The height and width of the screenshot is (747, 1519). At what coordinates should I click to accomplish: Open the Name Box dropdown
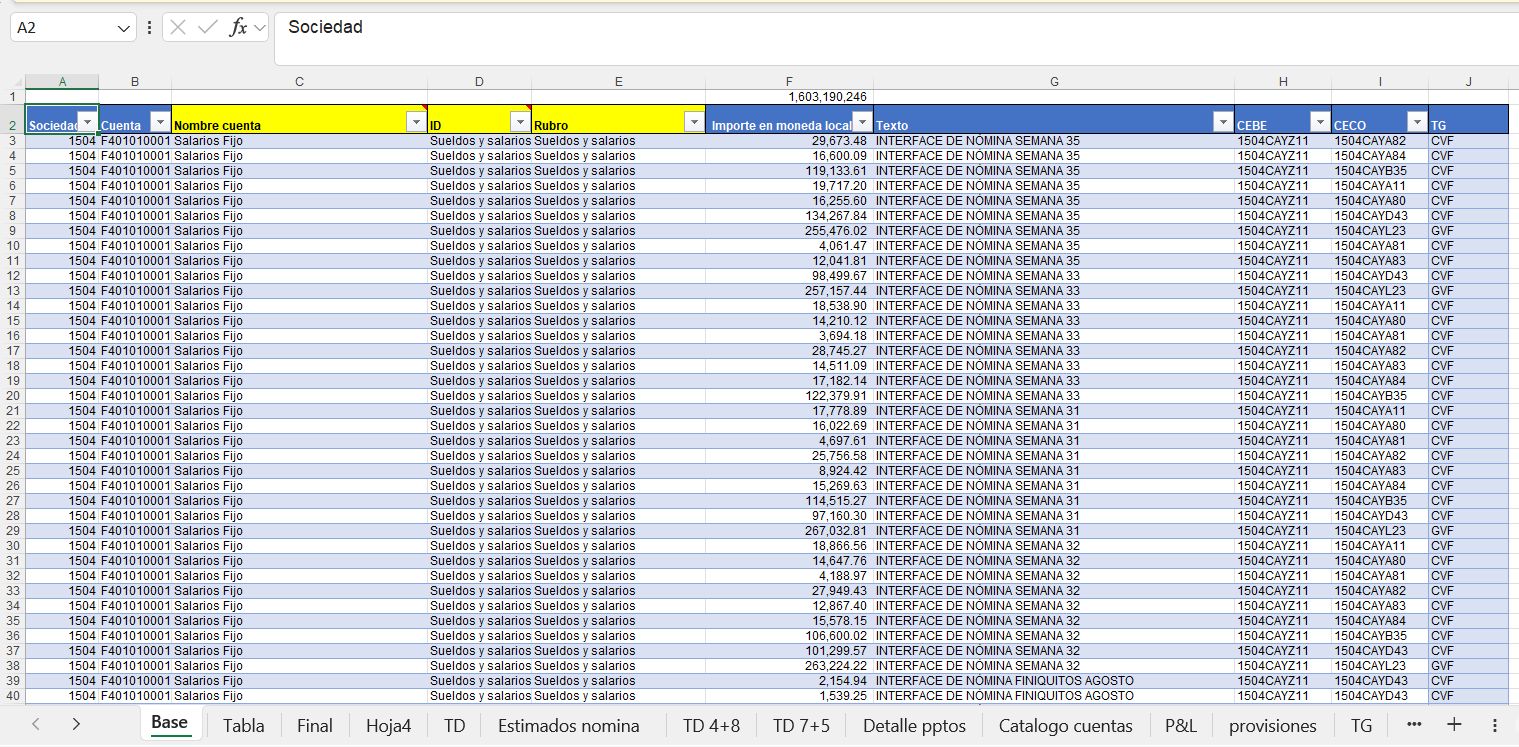[125, 28]
